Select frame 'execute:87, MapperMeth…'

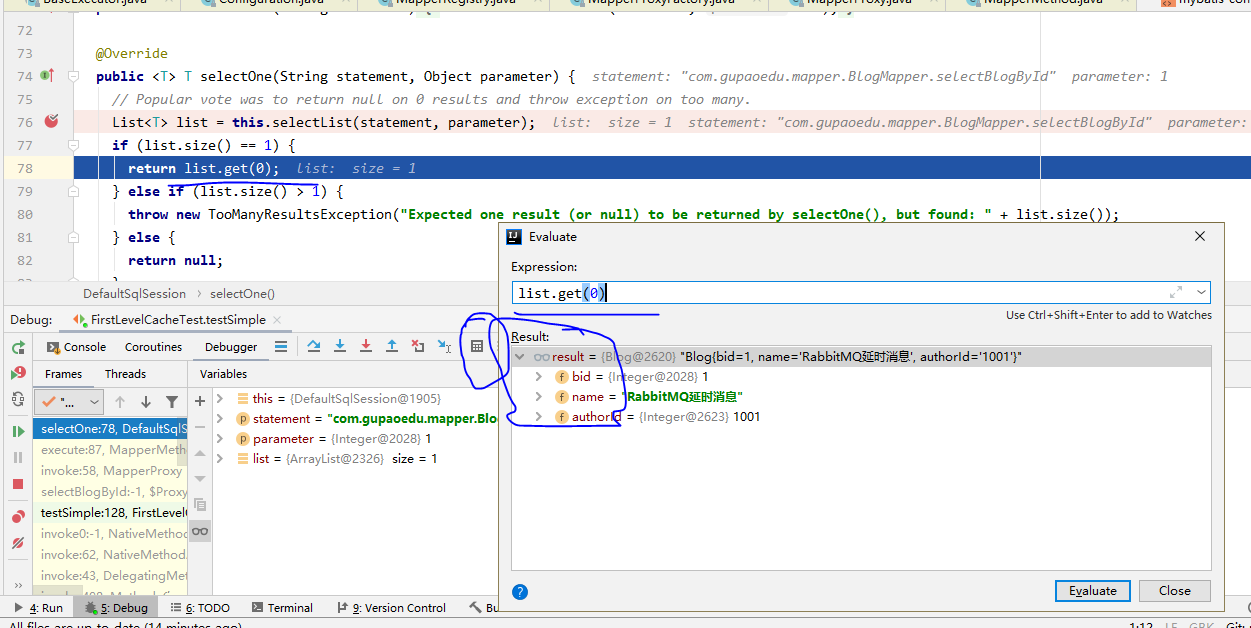click(x=110, y=450)
